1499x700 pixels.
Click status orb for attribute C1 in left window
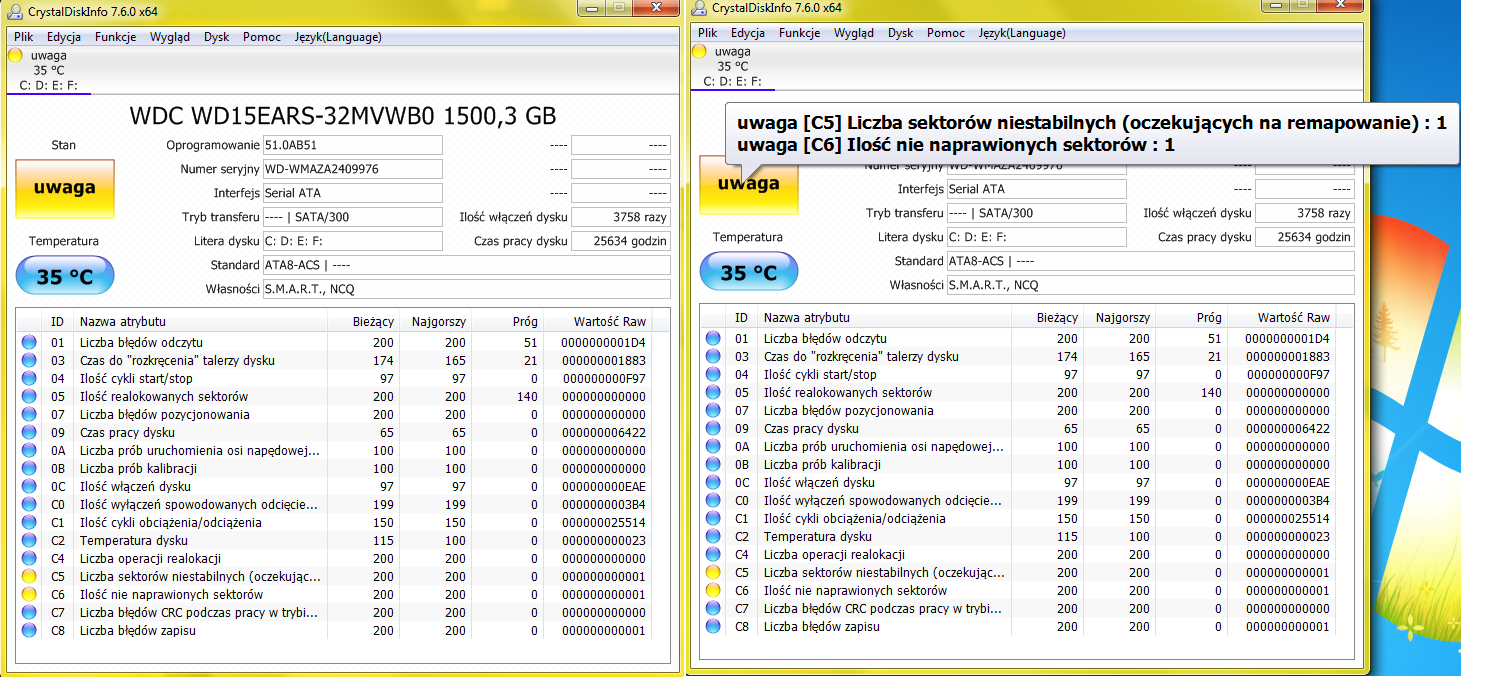(29, 522)
